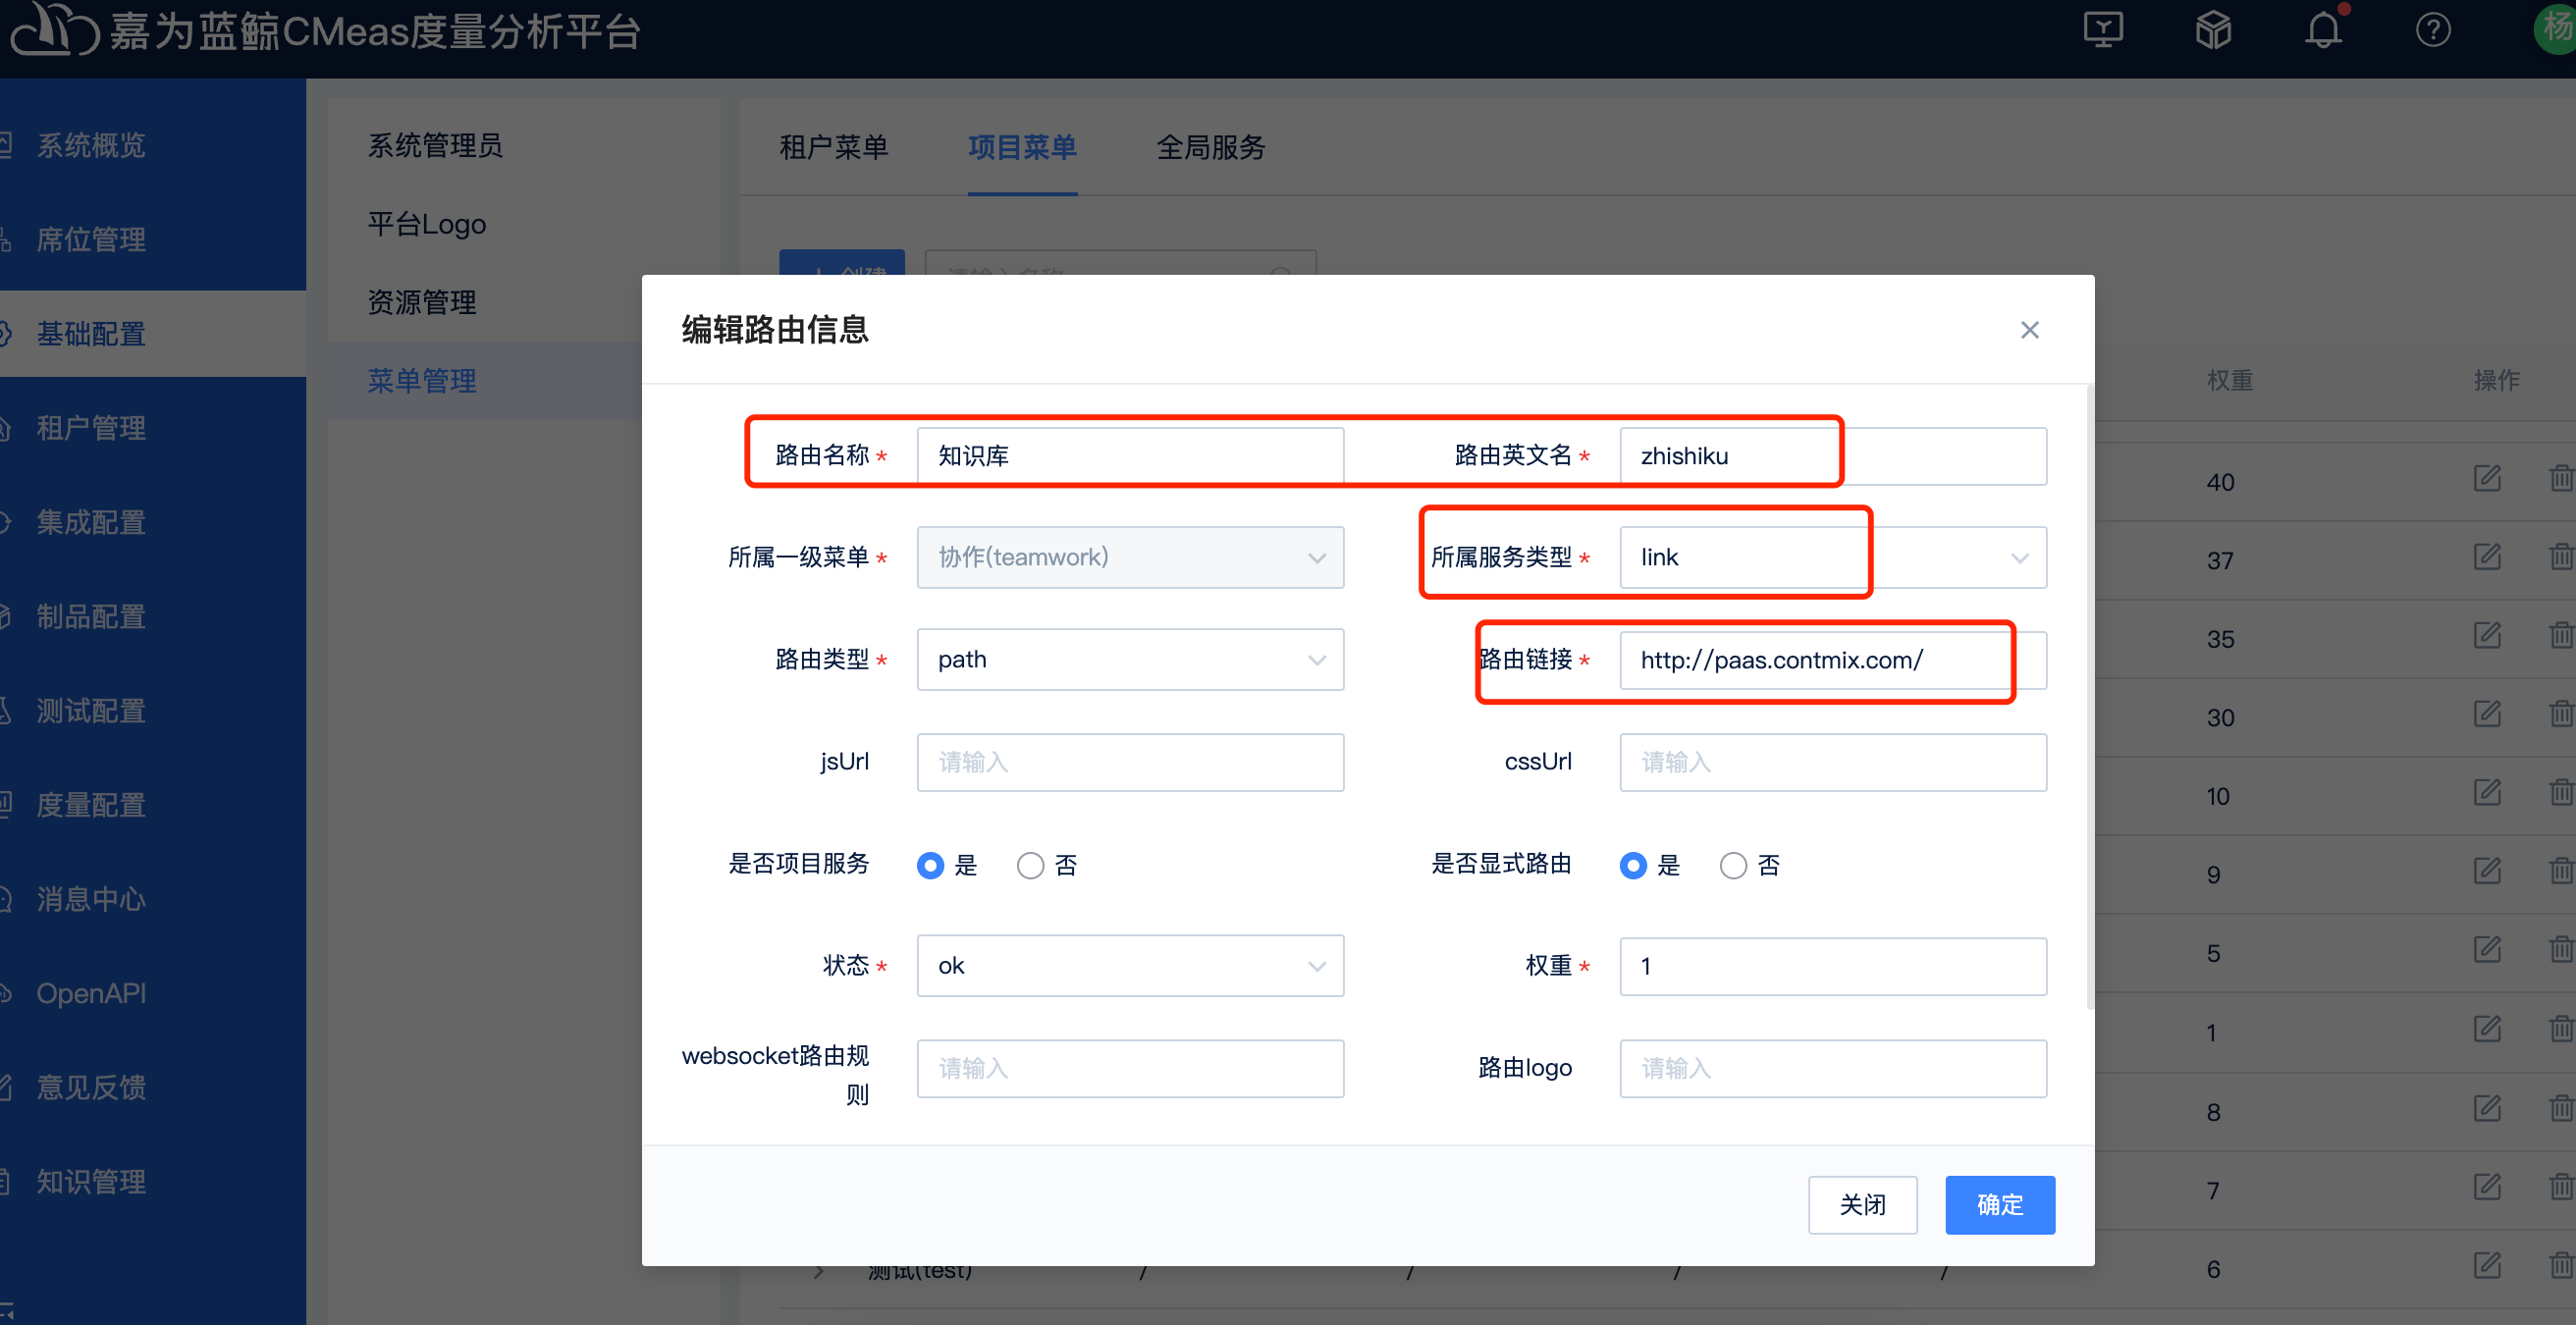Edit the row with weight 40

[x=2487, y=478]
